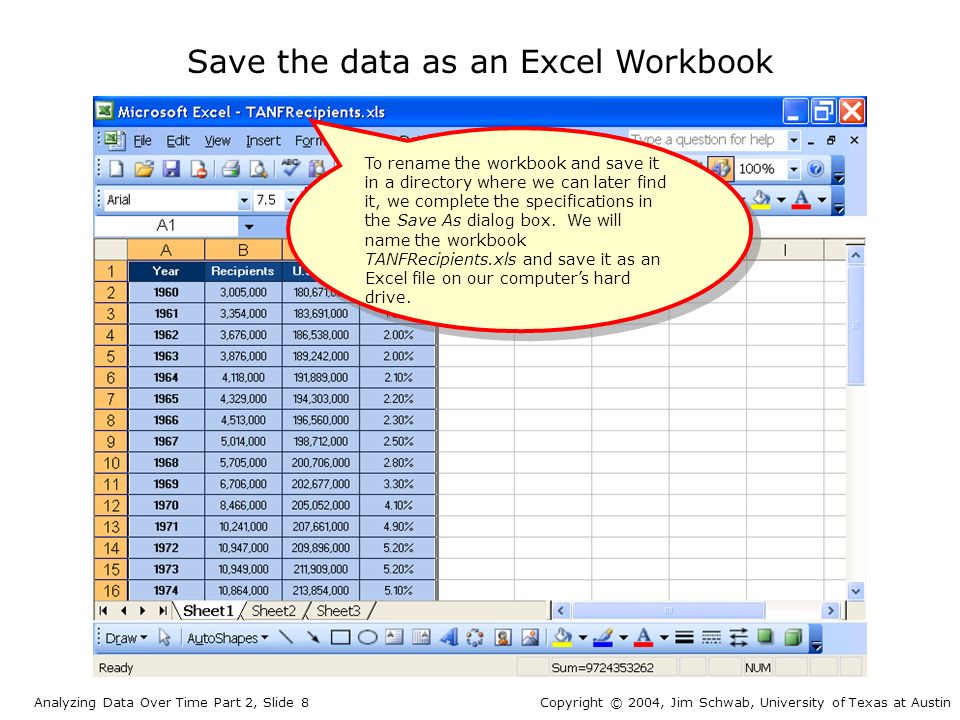Run the Spelling check ABC icon
The width and height of the screenshot is (960, 720).
tap(290, 168)
